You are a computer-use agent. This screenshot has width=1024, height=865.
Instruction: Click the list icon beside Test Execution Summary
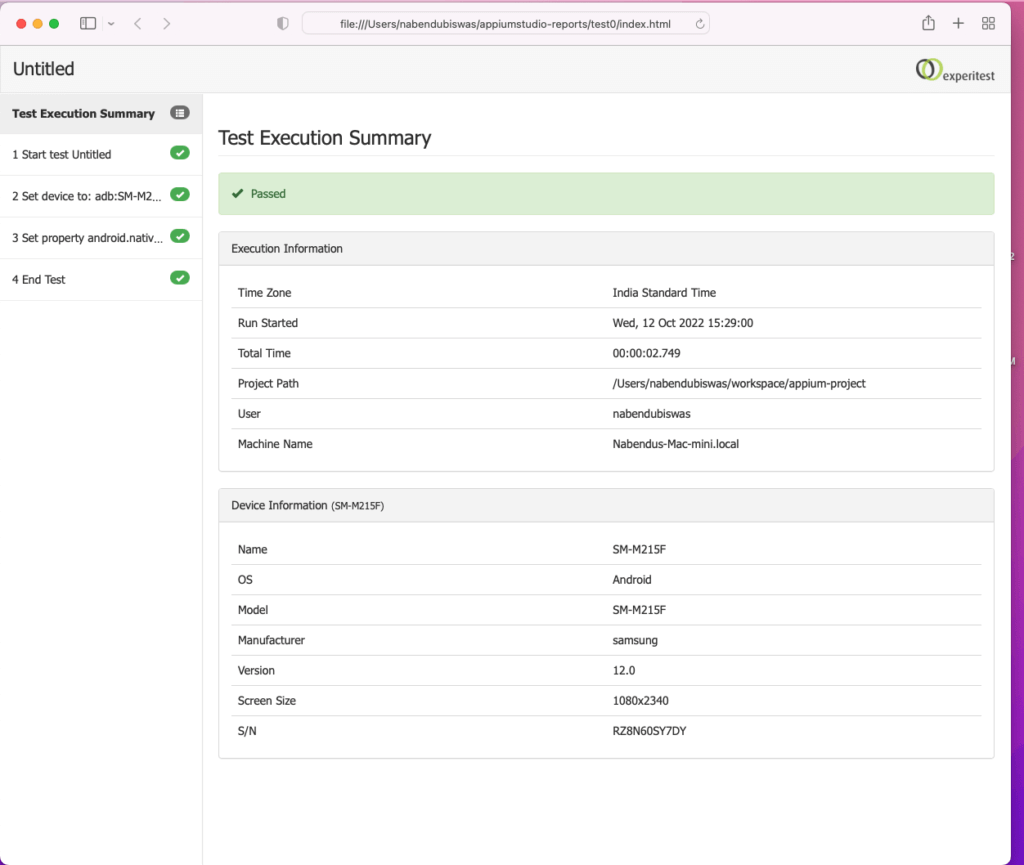(x=180, y=113)
